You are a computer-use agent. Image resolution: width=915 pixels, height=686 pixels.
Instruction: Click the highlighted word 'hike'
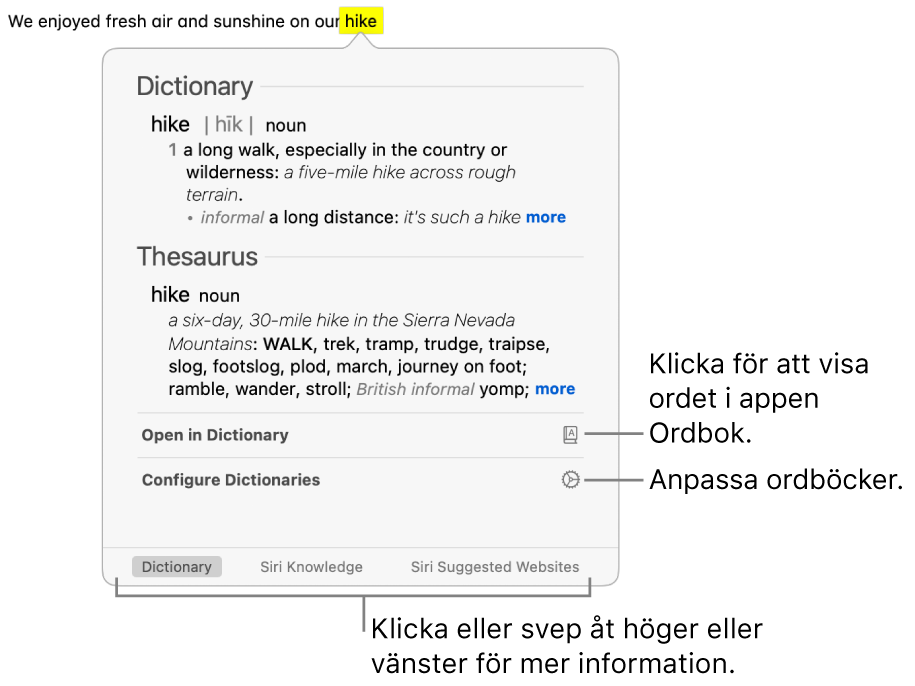361,21
